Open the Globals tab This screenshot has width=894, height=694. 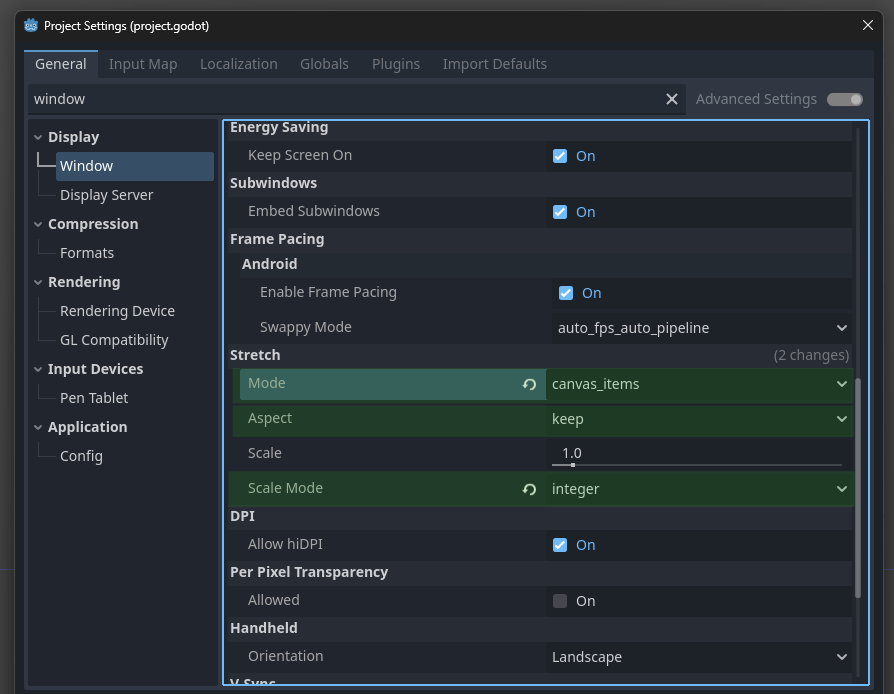324,64
